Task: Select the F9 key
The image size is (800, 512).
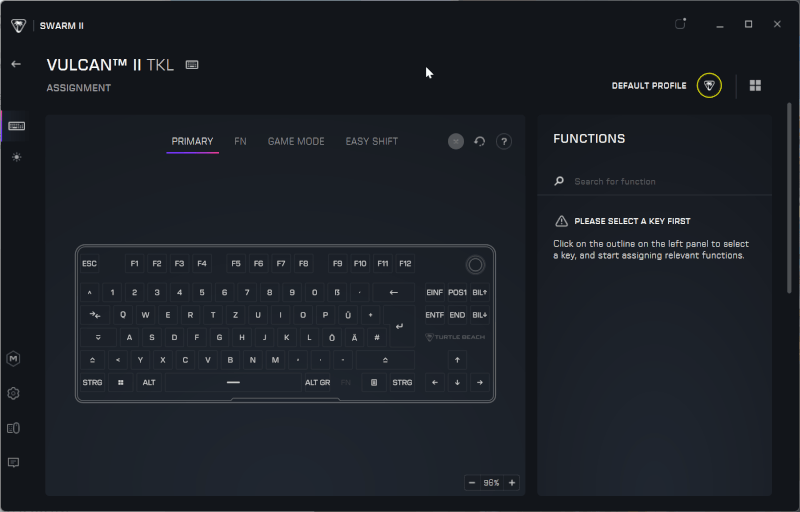Action: 337,264
